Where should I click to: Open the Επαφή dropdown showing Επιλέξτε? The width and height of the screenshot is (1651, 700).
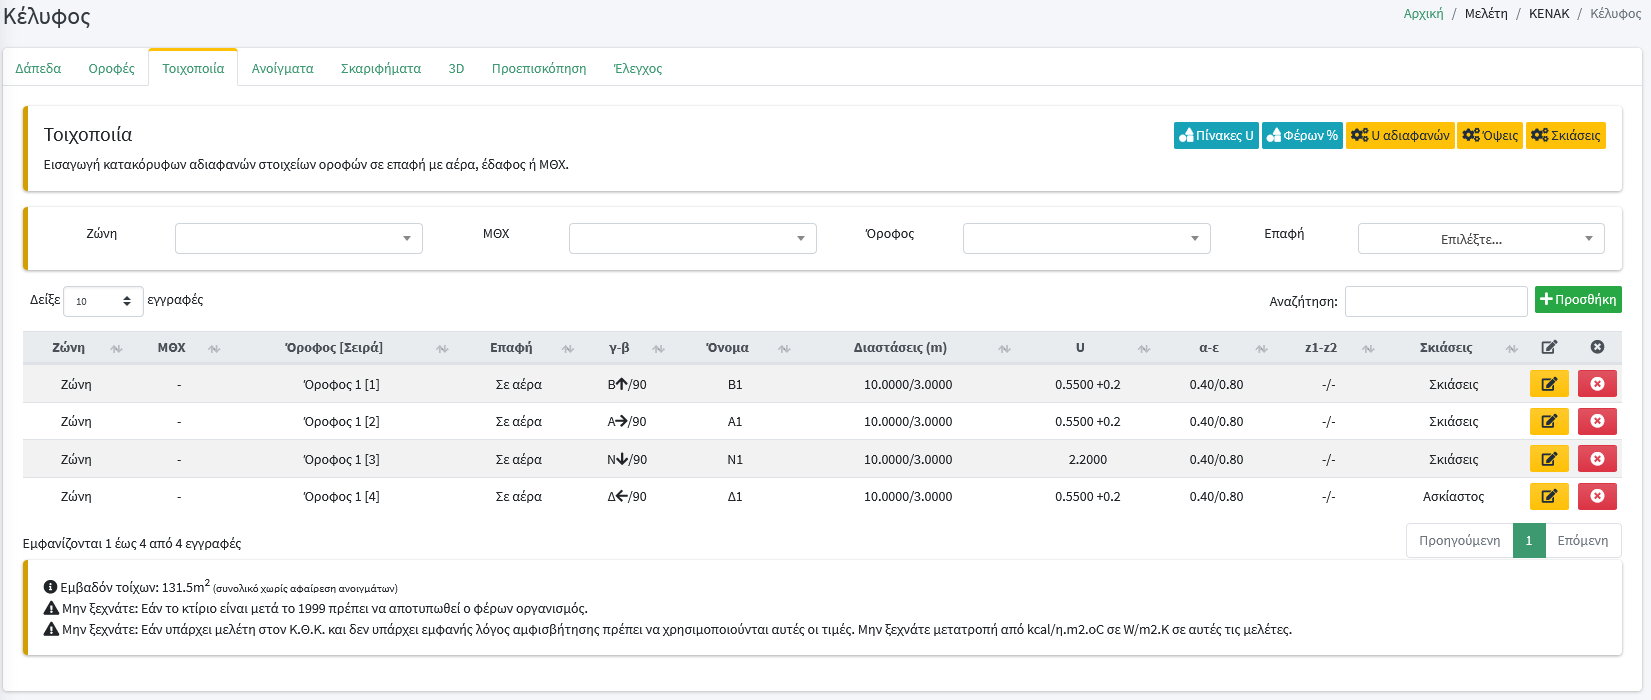[1480, 239]
